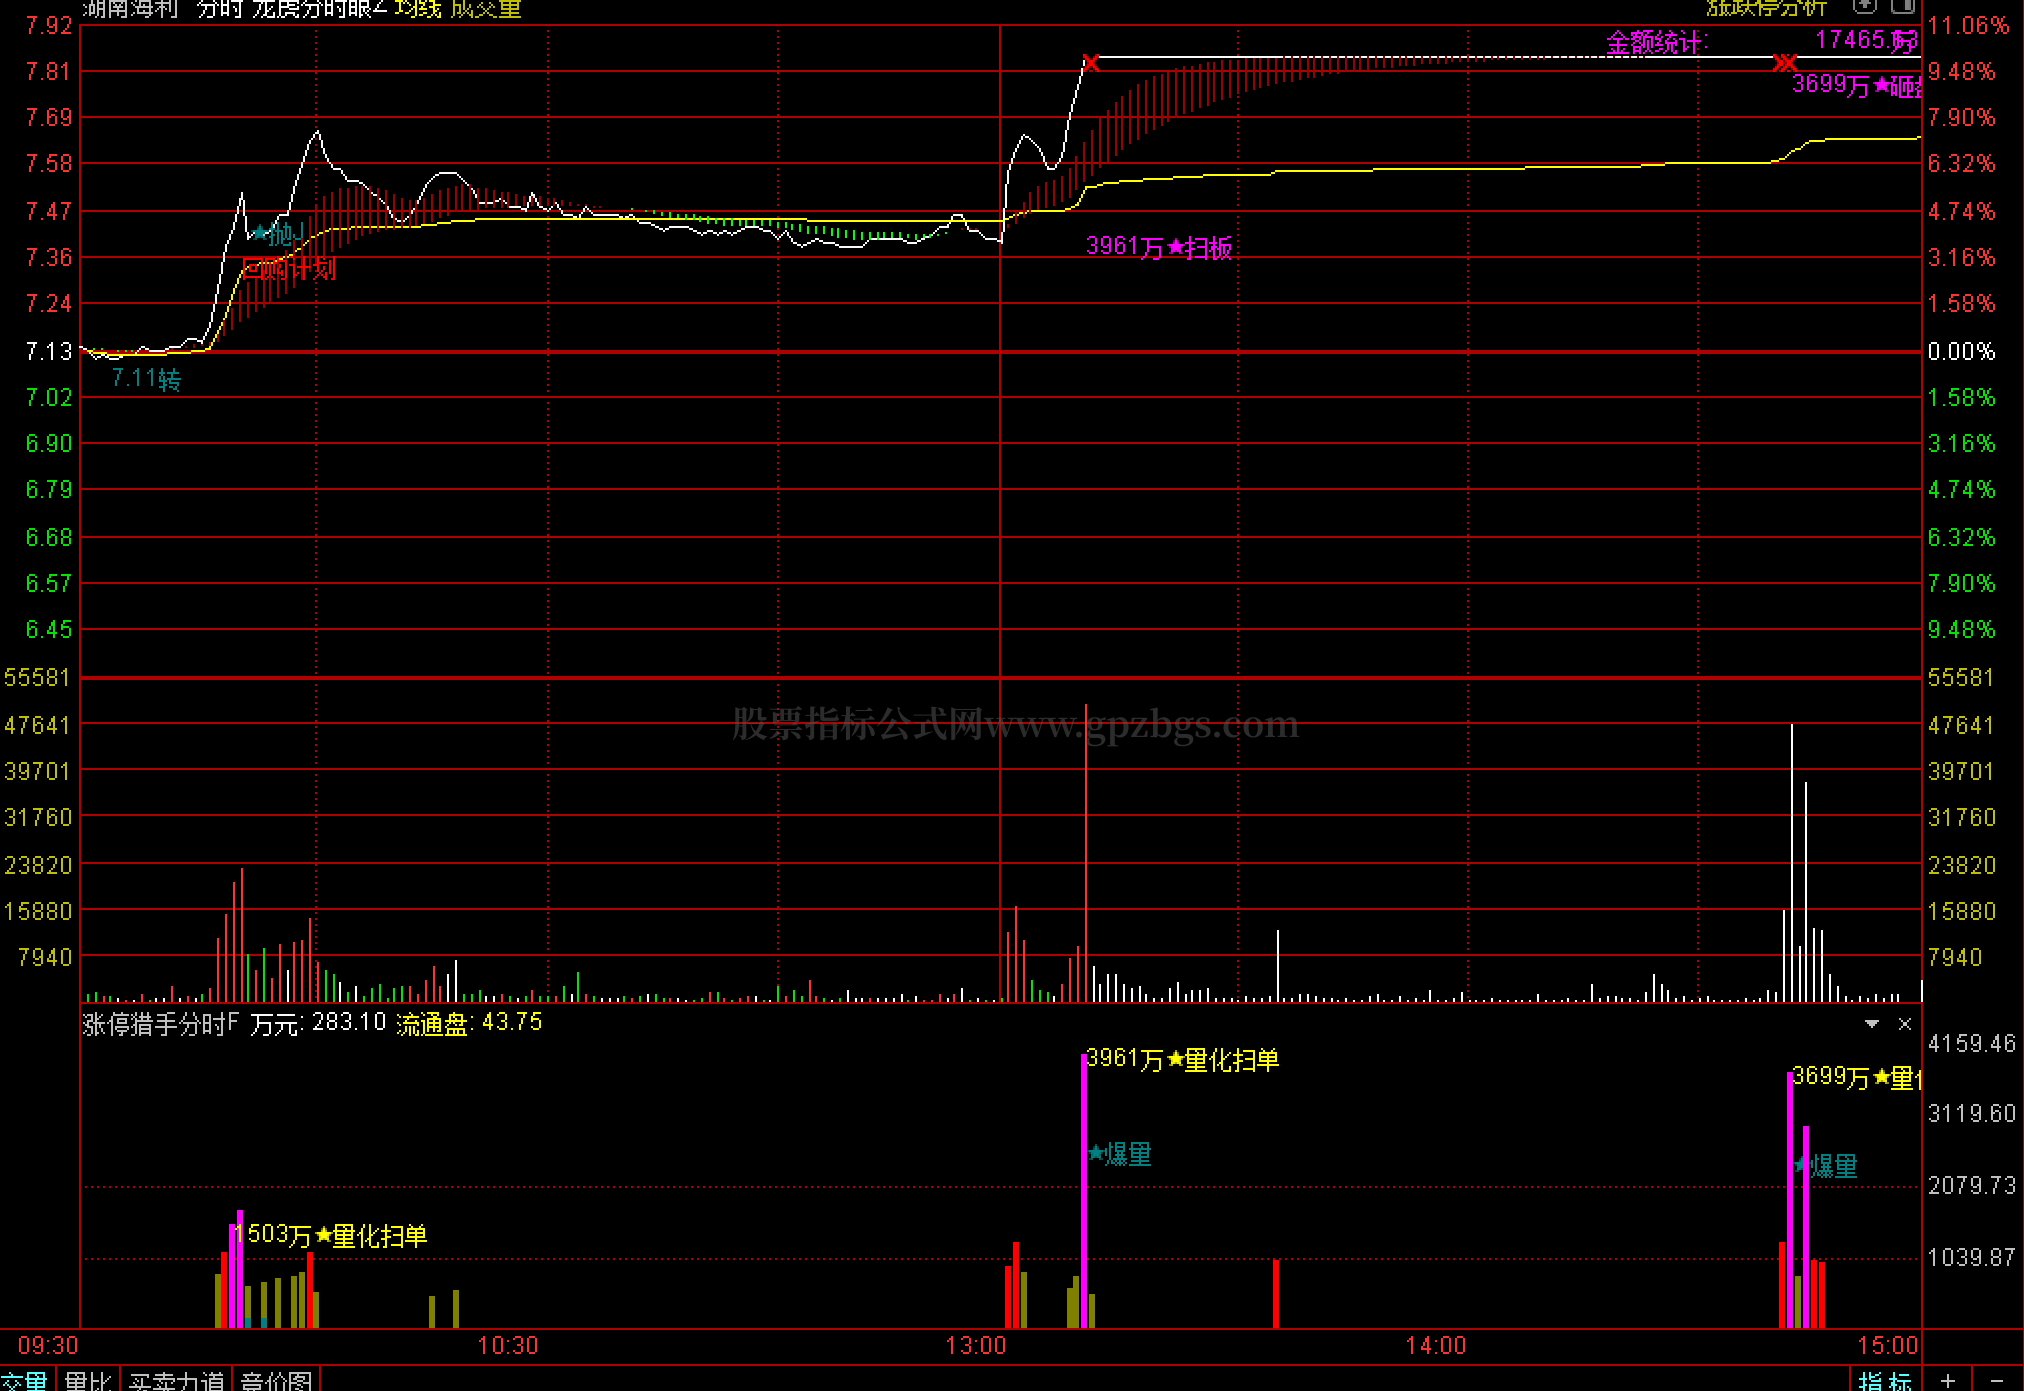Click the 3961万★量化扫单 magenta bar label
This screenshot has height=1391, width=2024.
pos(1183,1060)
